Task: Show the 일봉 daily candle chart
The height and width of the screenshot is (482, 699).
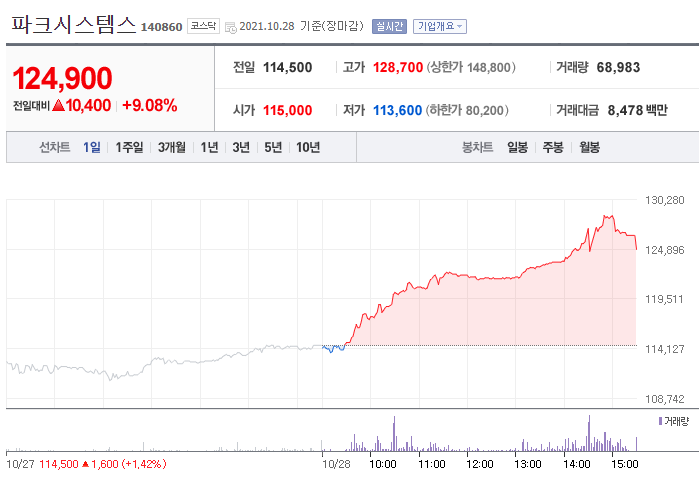Action: 518,147
